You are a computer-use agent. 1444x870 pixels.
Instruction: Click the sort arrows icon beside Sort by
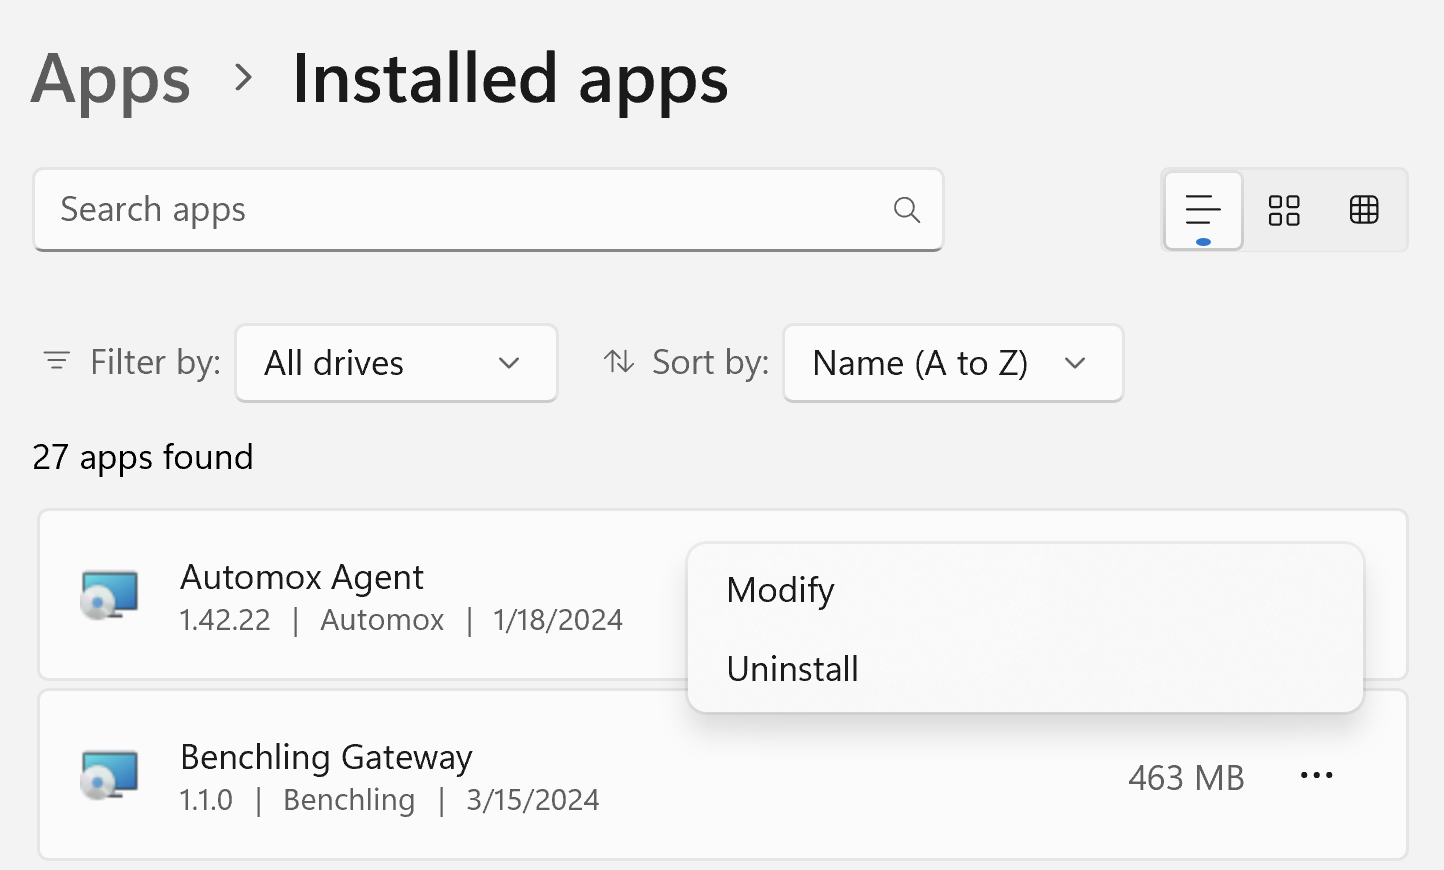click(619, 362)
